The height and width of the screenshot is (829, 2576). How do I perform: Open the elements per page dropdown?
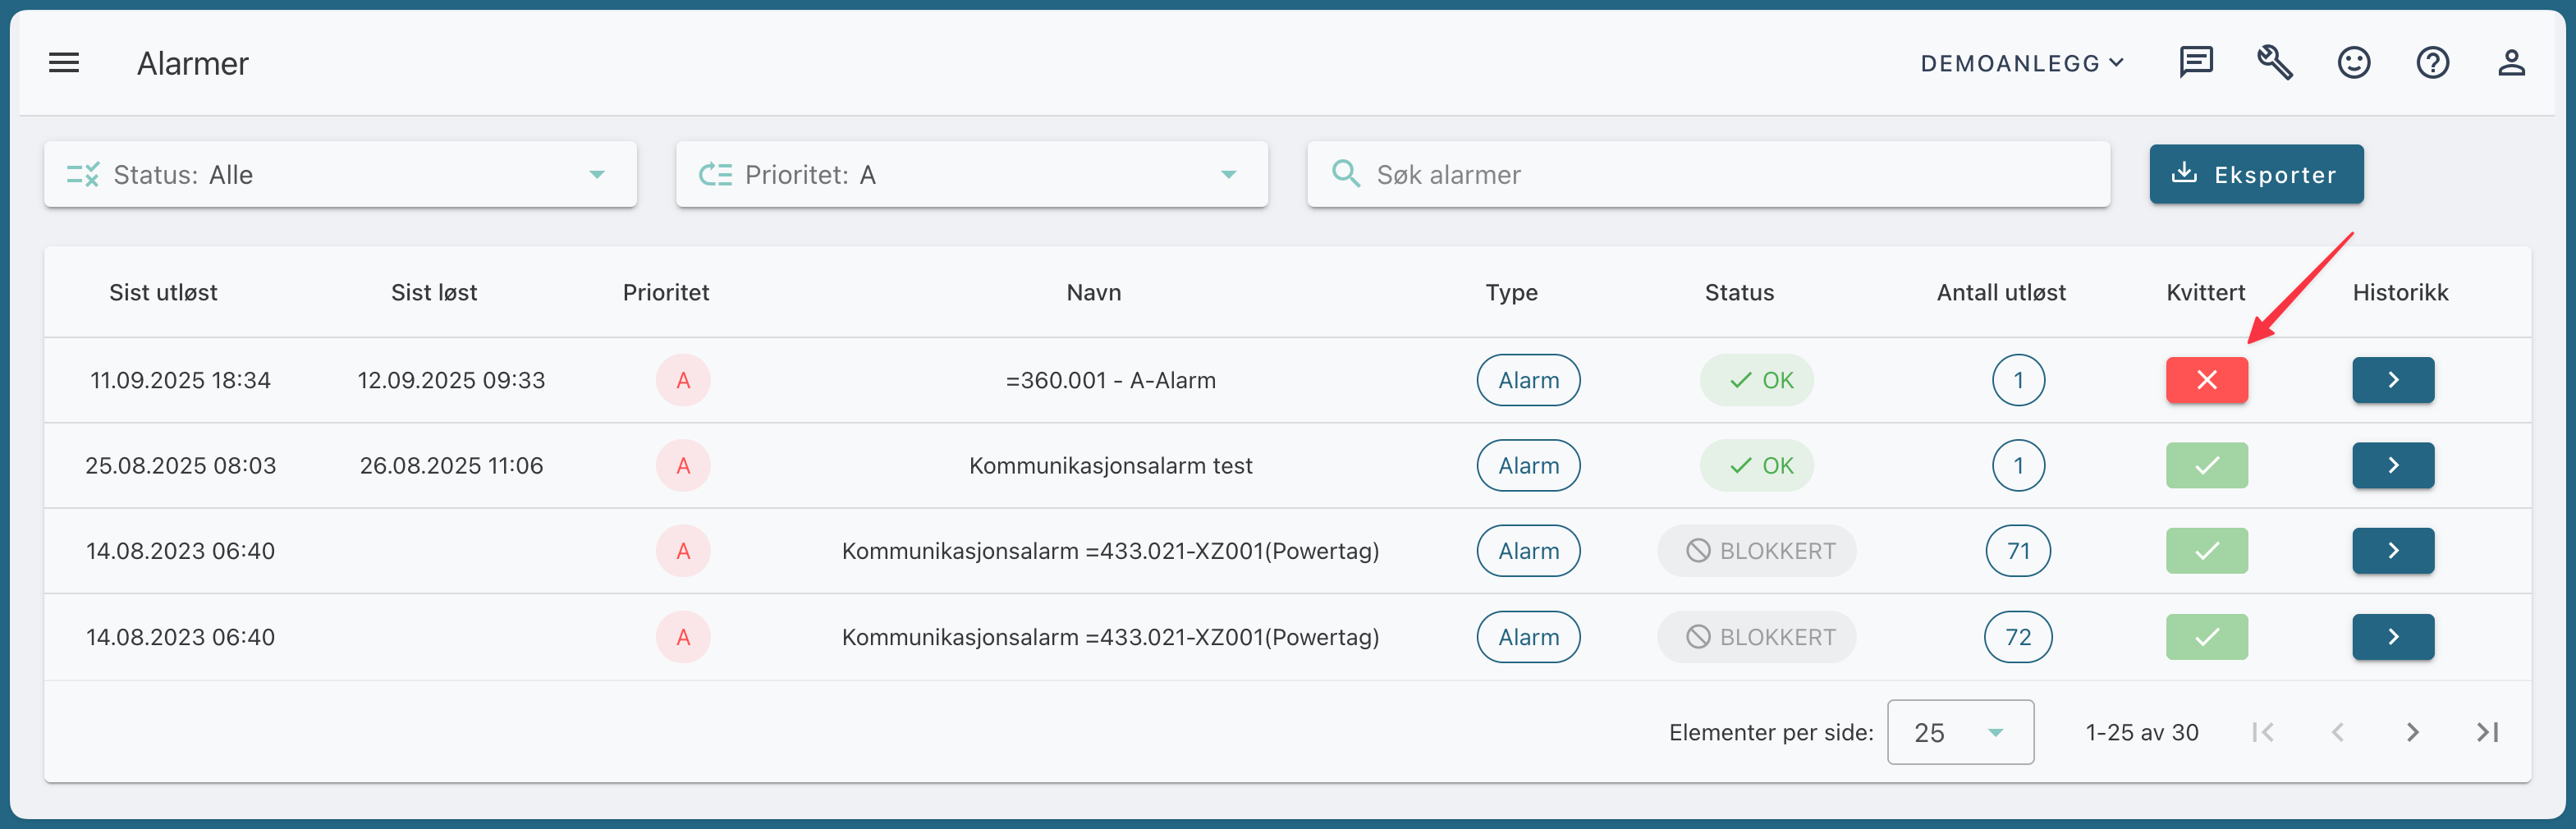point(1960,732)
